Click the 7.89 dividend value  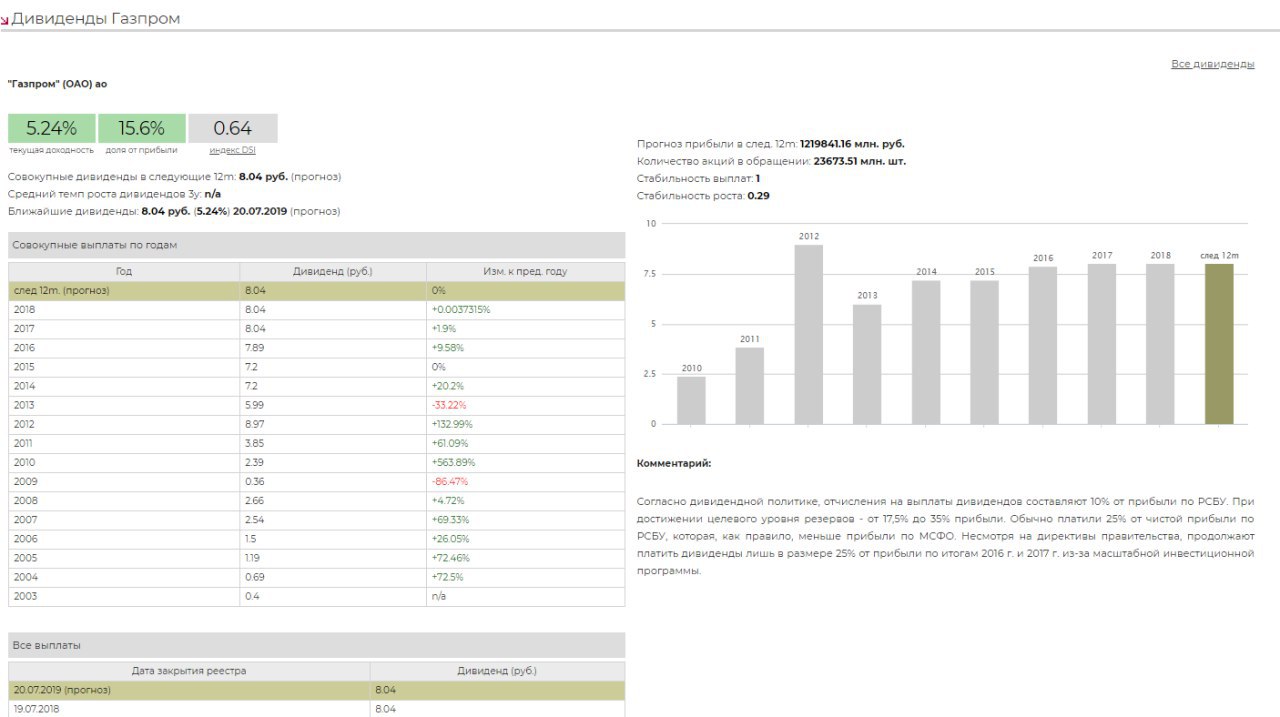click(x=255, y=348)
